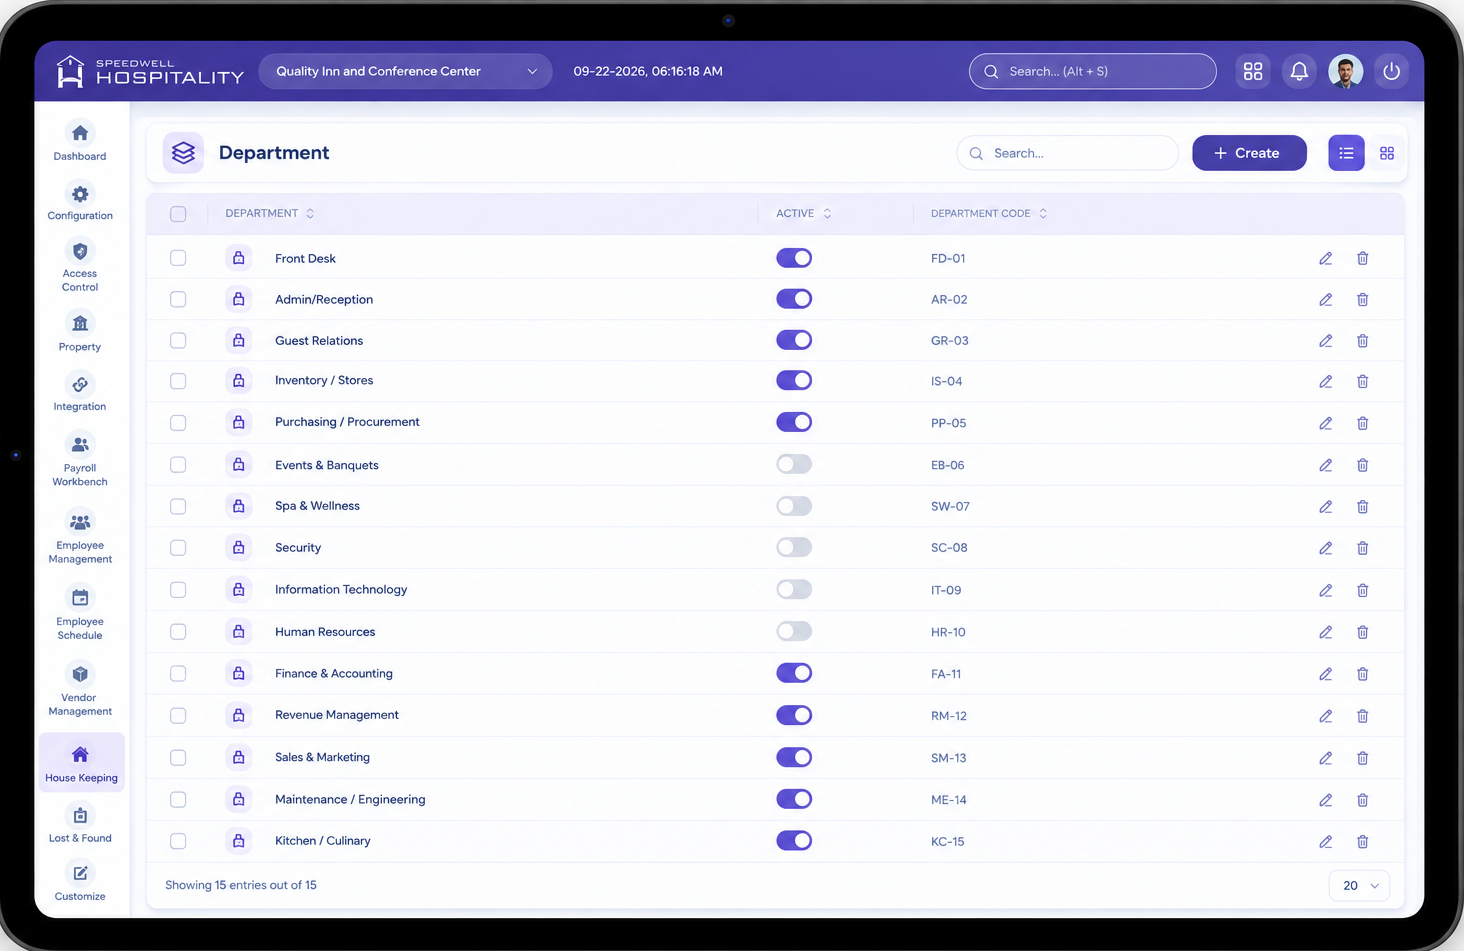1464x951 pixels.
Task: Delete the Inventory / Stores department
Action: coord(1362,381)
